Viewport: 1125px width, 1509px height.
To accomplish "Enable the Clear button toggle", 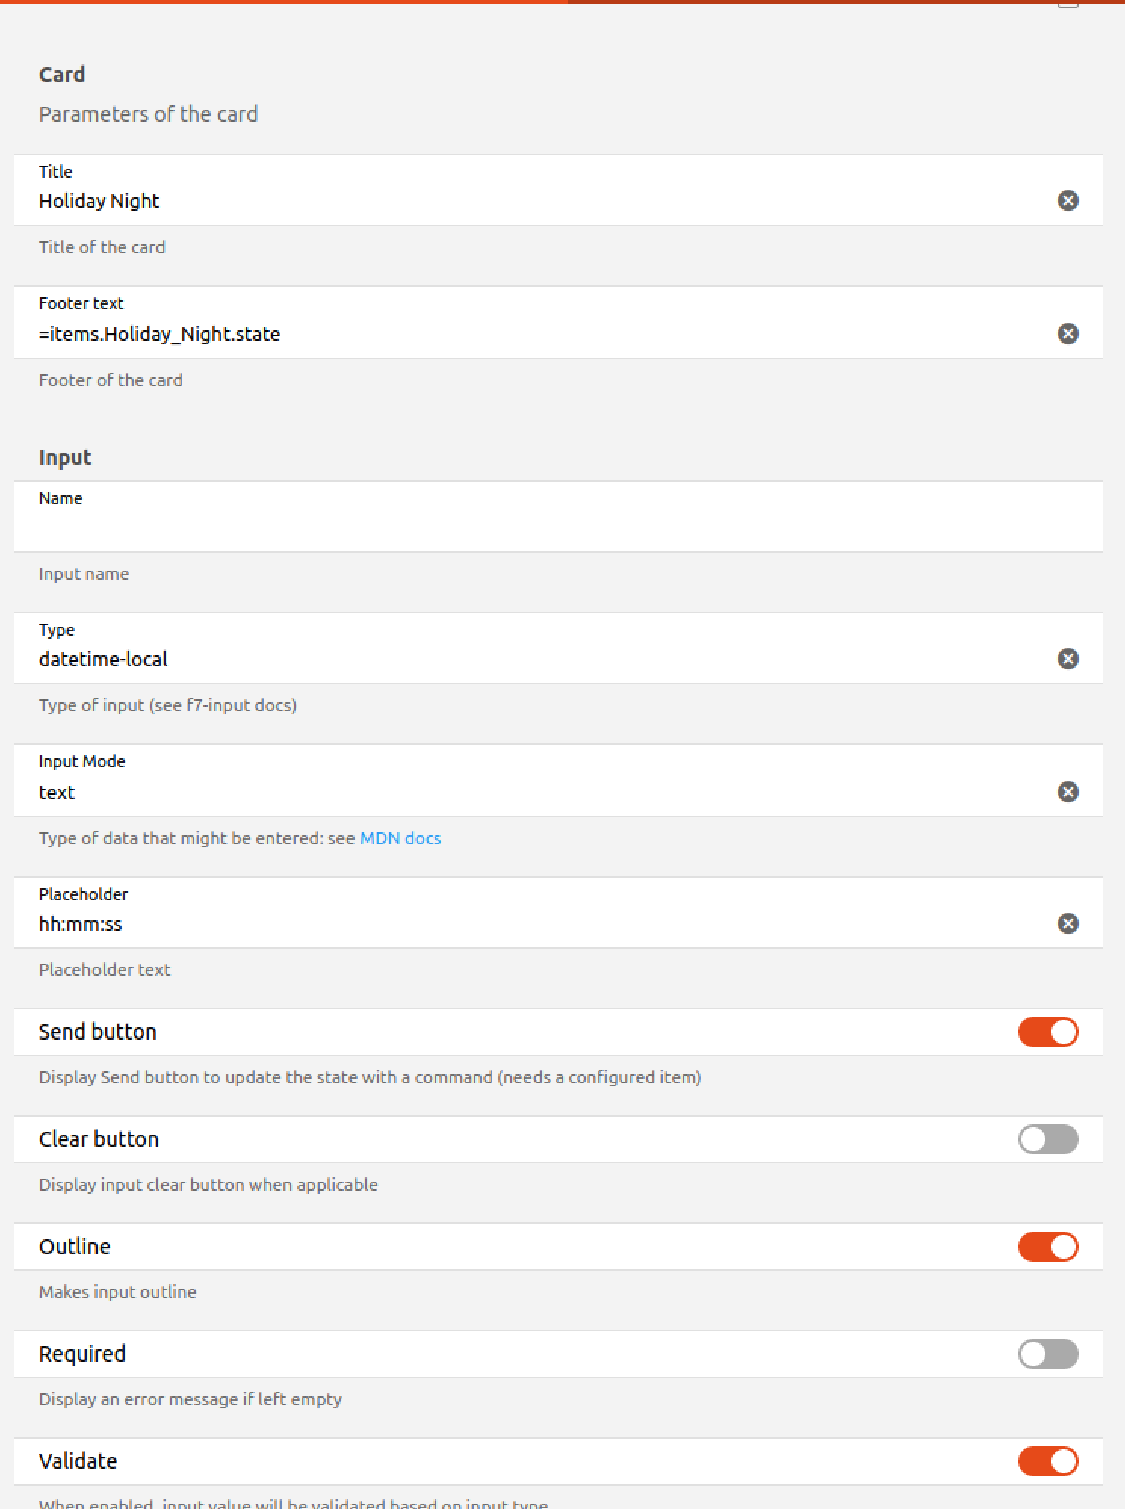I will (x=1048, y=1139).
